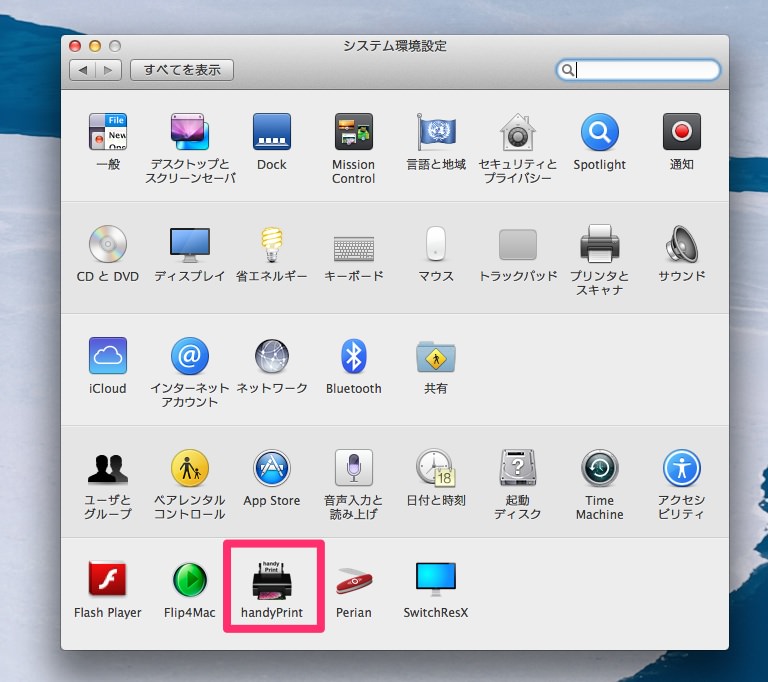Open Mission Control preferences
The width and height of the screenshot is (768, 682).
tap(354, 132)
